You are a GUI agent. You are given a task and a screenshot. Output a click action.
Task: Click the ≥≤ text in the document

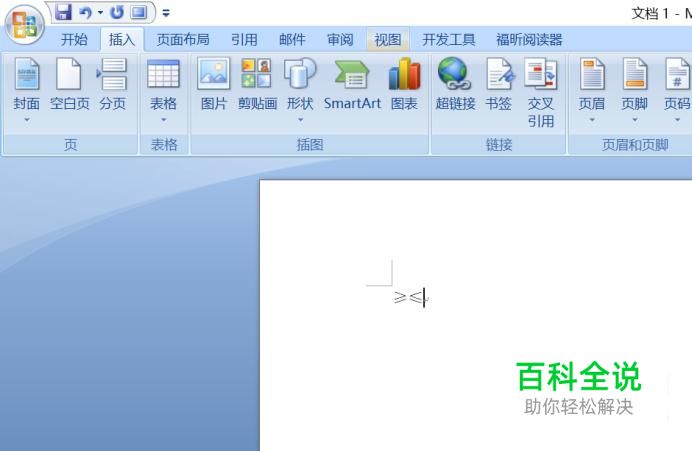(408, 297)
